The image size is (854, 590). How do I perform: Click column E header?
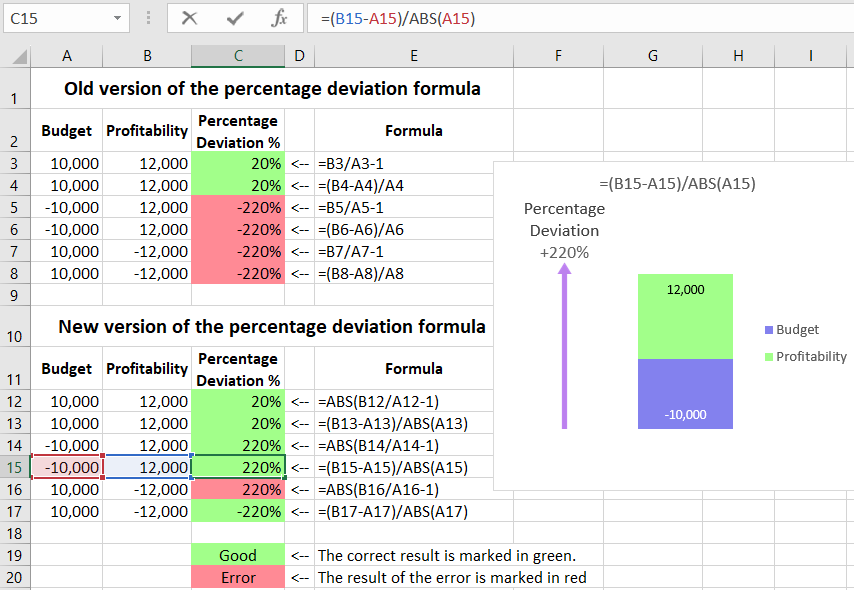pos(413,56)
